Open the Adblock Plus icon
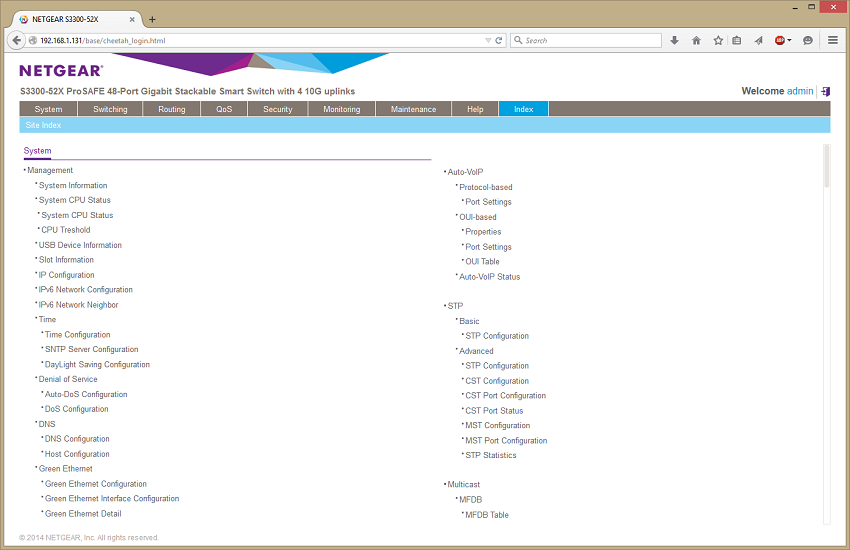 pyautogui.click(x=780, y=40)
